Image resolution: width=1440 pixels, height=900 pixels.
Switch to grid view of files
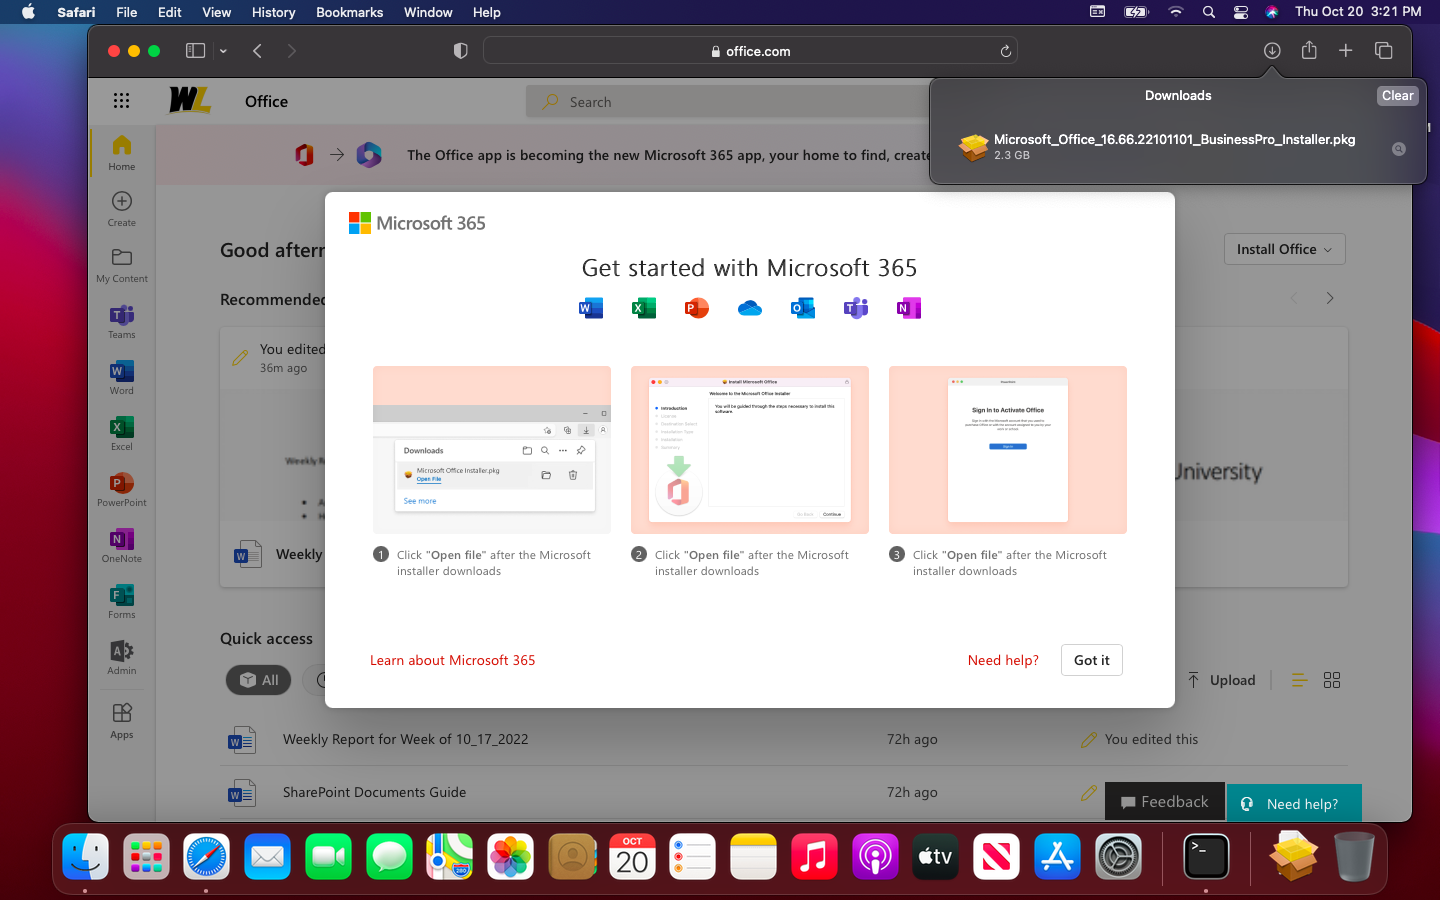point(1331,680)
